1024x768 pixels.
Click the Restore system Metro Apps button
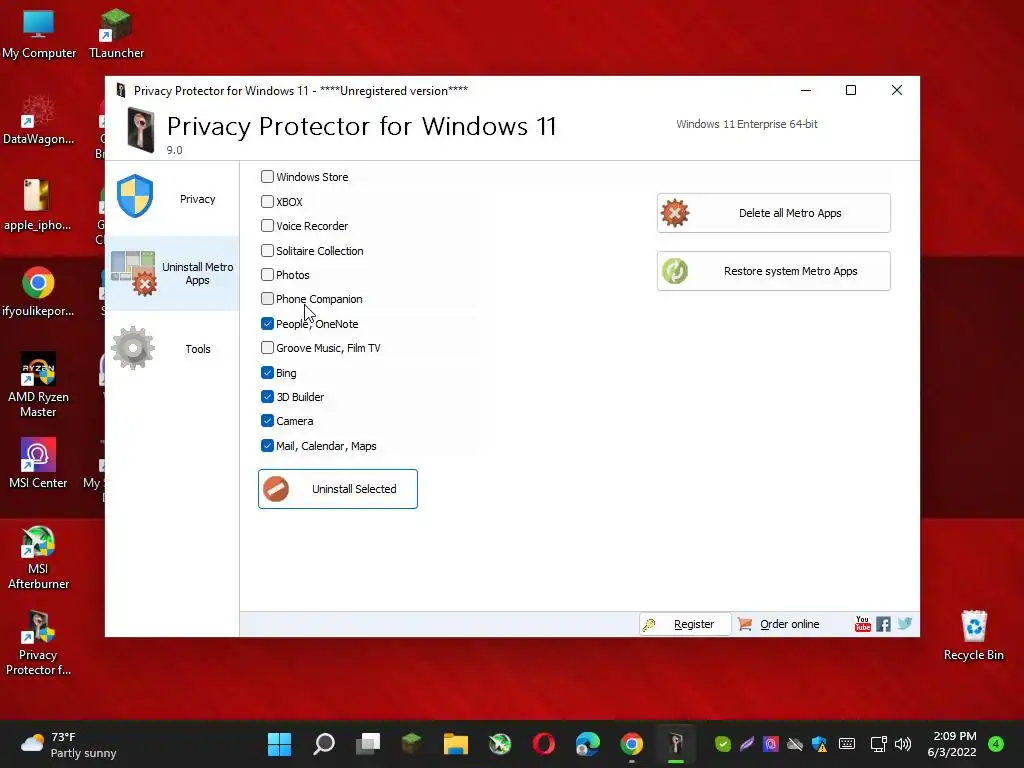tap(773, 270)
